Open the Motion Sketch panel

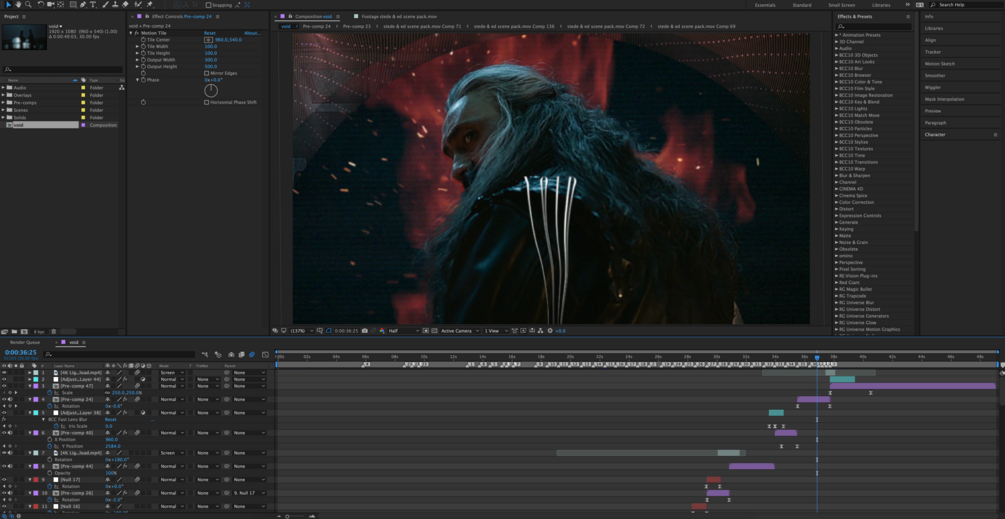tap(940, 63)
